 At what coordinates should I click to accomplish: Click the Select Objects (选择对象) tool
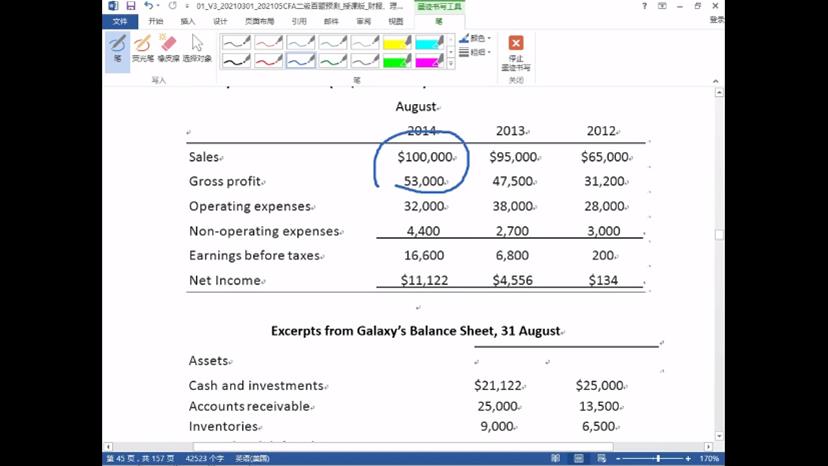tap(197, 48)
